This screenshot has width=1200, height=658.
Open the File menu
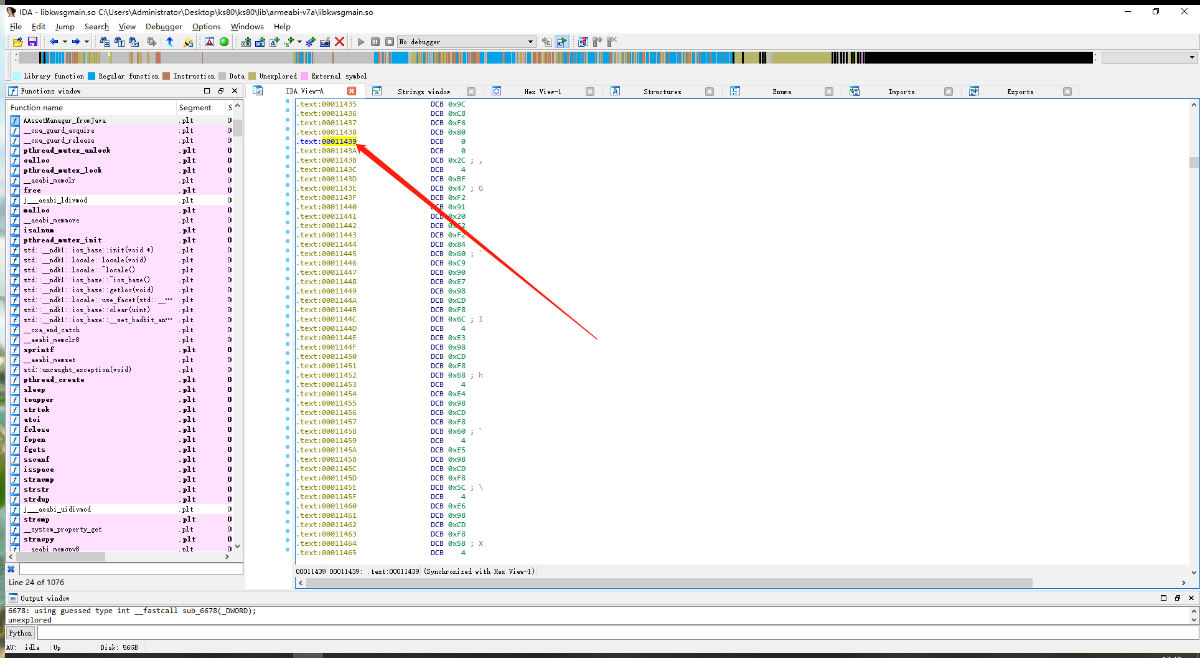tap(16, 27)
